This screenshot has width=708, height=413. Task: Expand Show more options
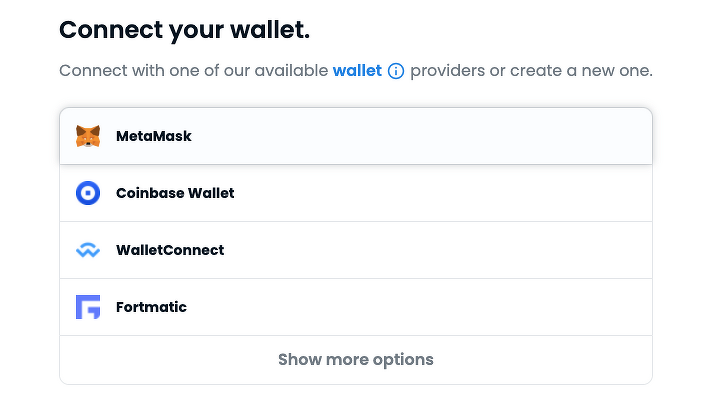(x=355, y=360)
